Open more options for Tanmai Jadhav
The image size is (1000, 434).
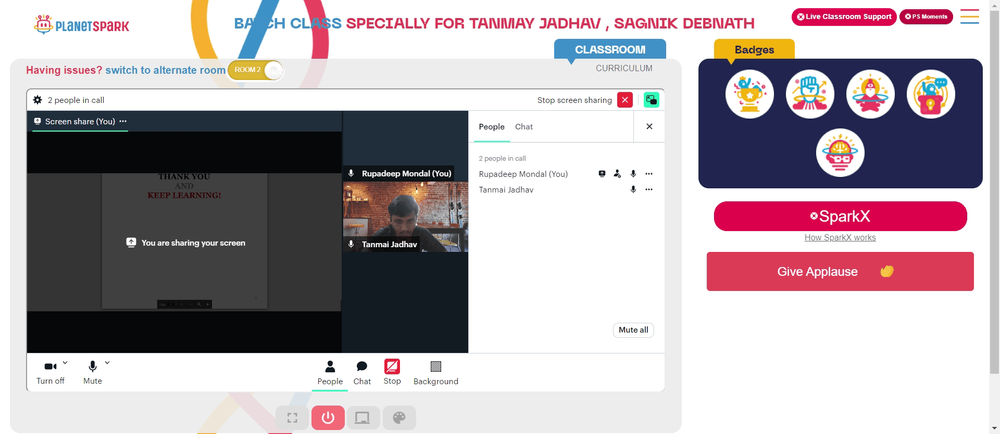[649, 189]
